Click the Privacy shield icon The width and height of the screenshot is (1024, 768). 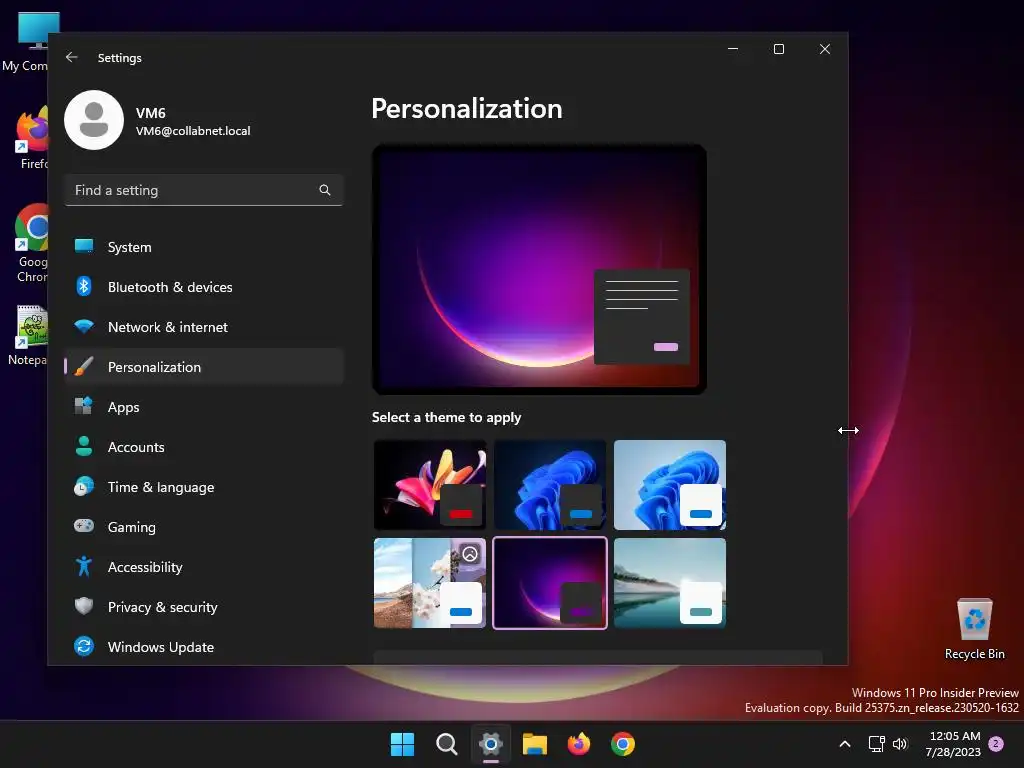84,606
